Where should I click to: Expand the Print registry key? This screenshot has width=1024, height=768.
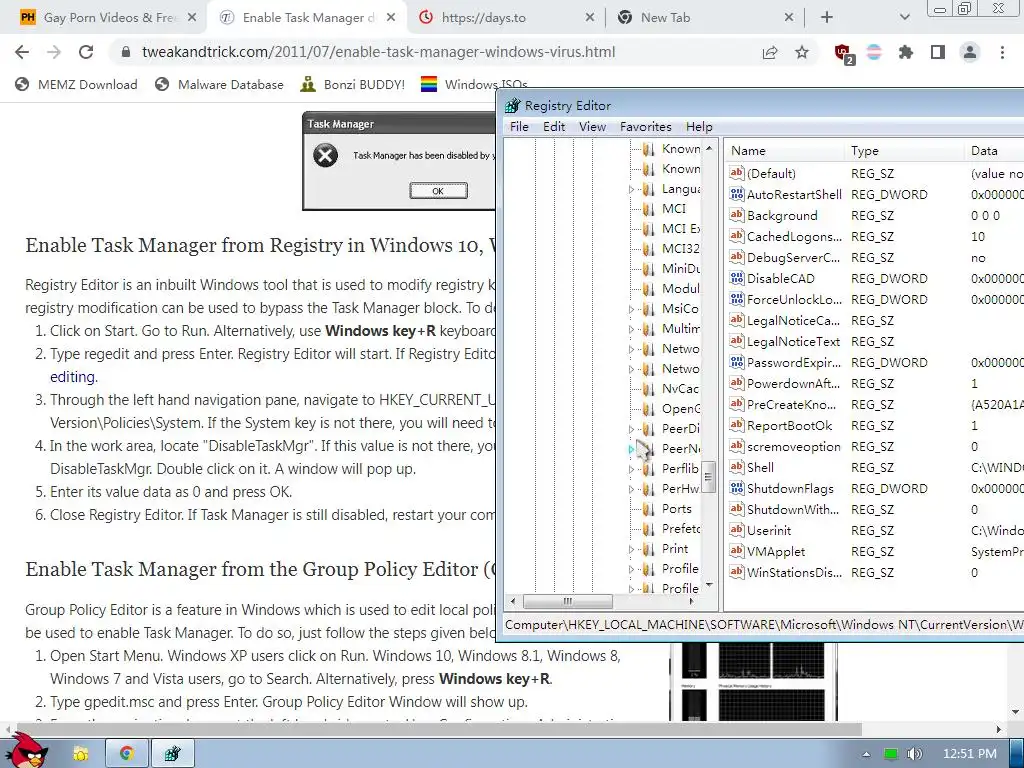click(x=631, y=549)
